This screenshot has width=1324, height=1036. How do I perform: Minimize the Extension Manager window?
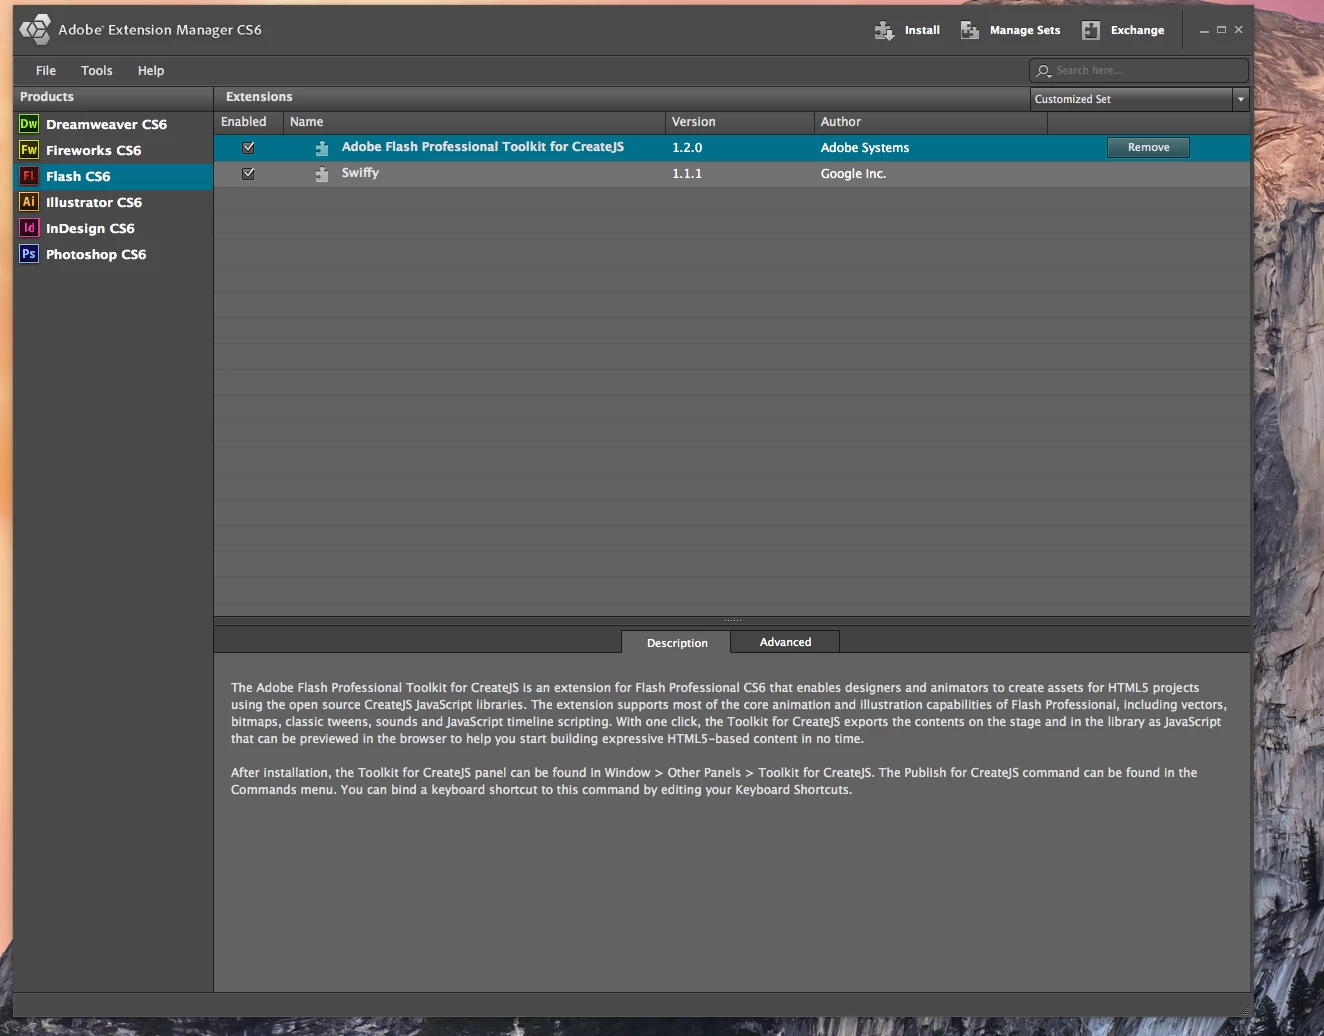tap(1204, 30)
